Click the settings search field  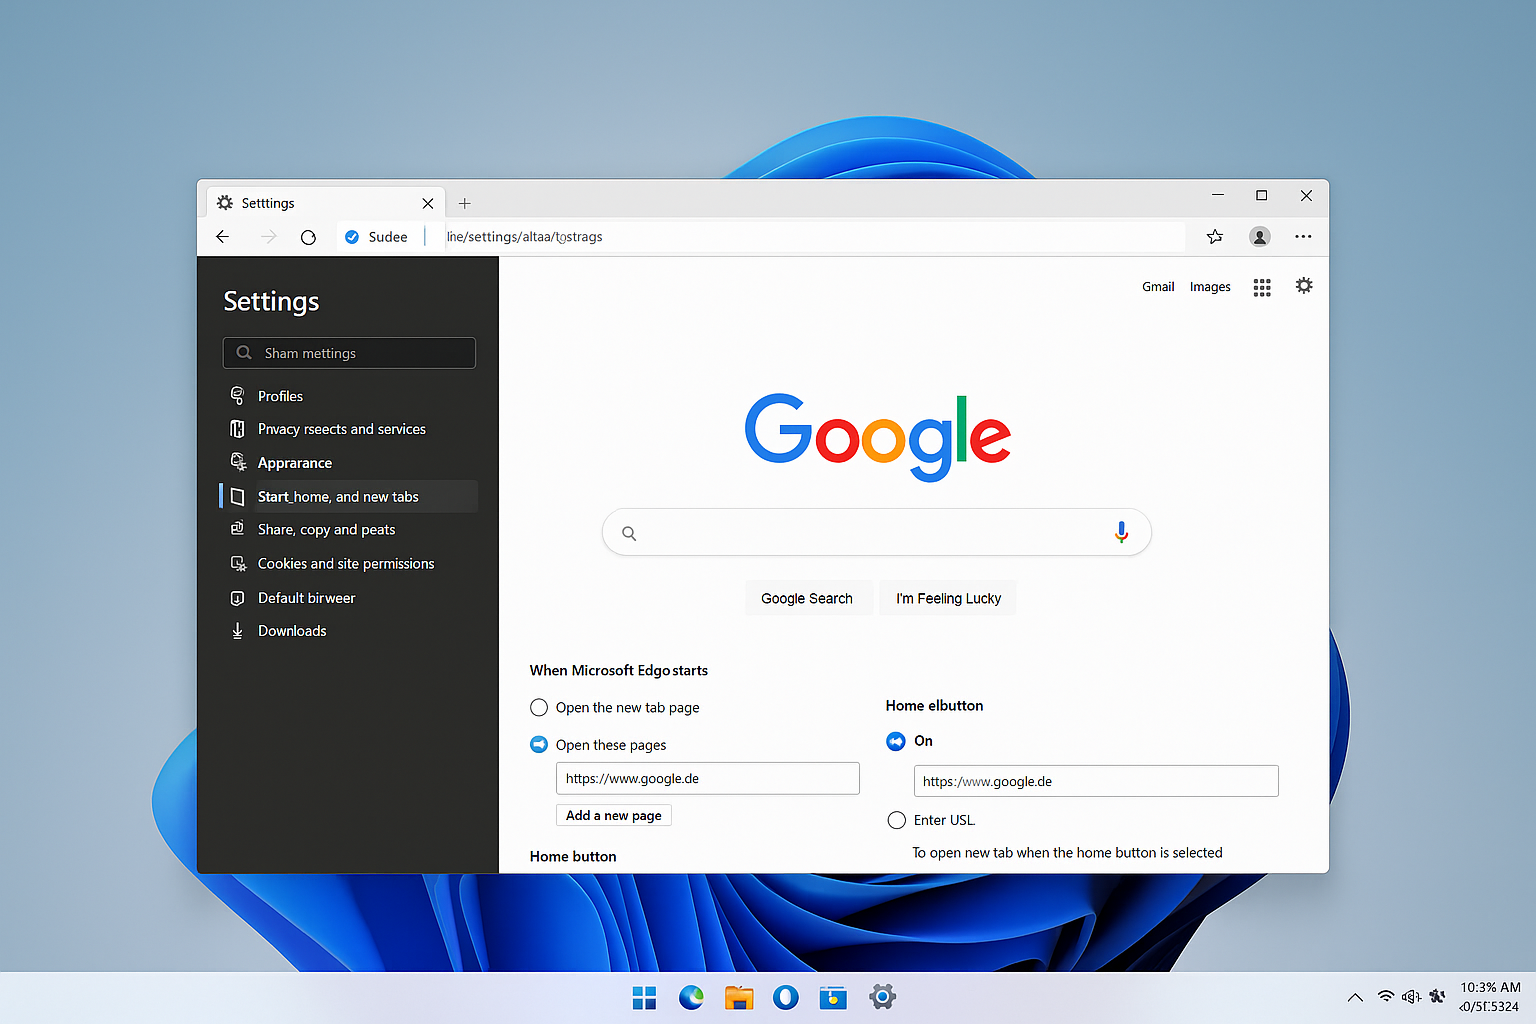(349, 353)
